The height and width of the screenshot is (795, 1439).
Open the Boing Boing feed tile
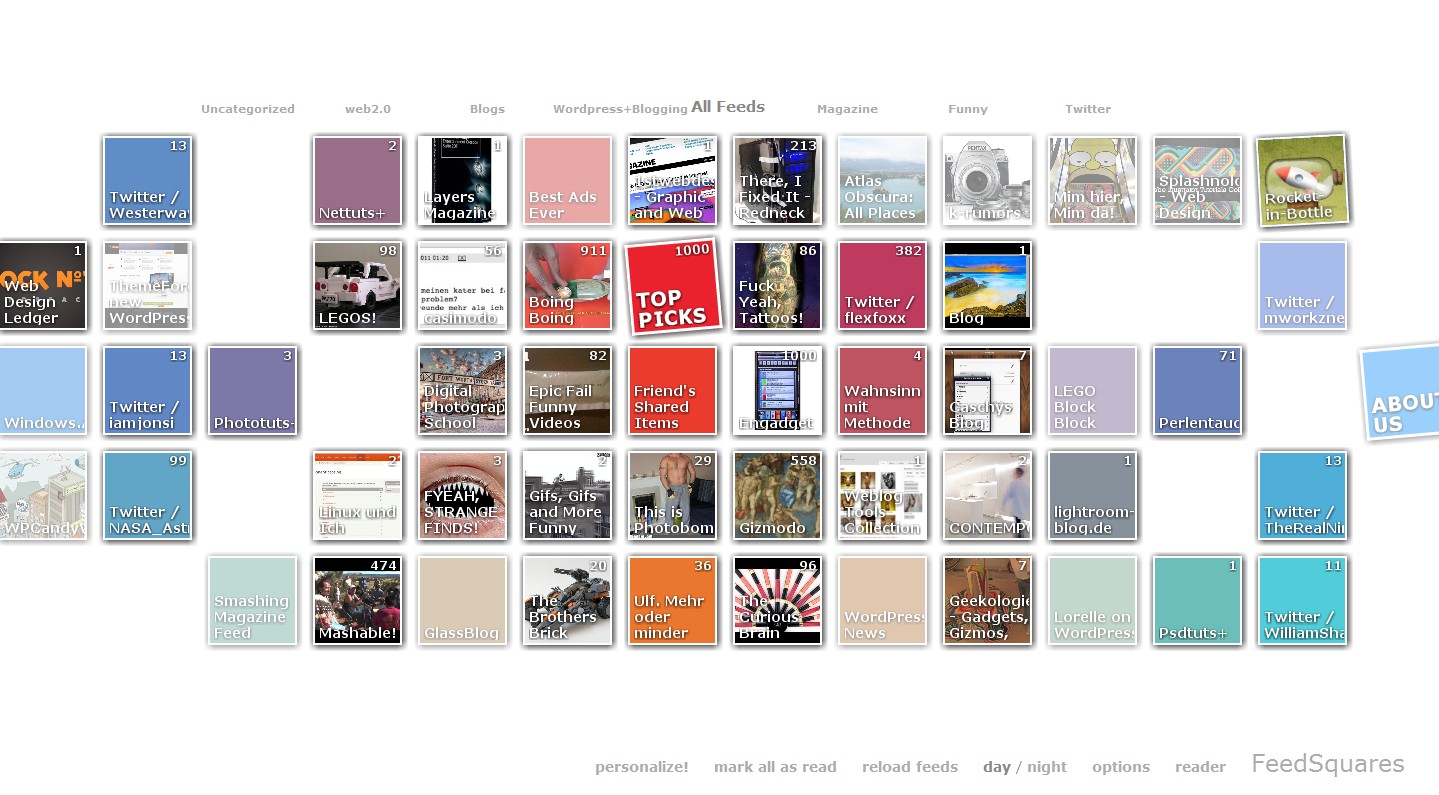(x=567, y=286)
